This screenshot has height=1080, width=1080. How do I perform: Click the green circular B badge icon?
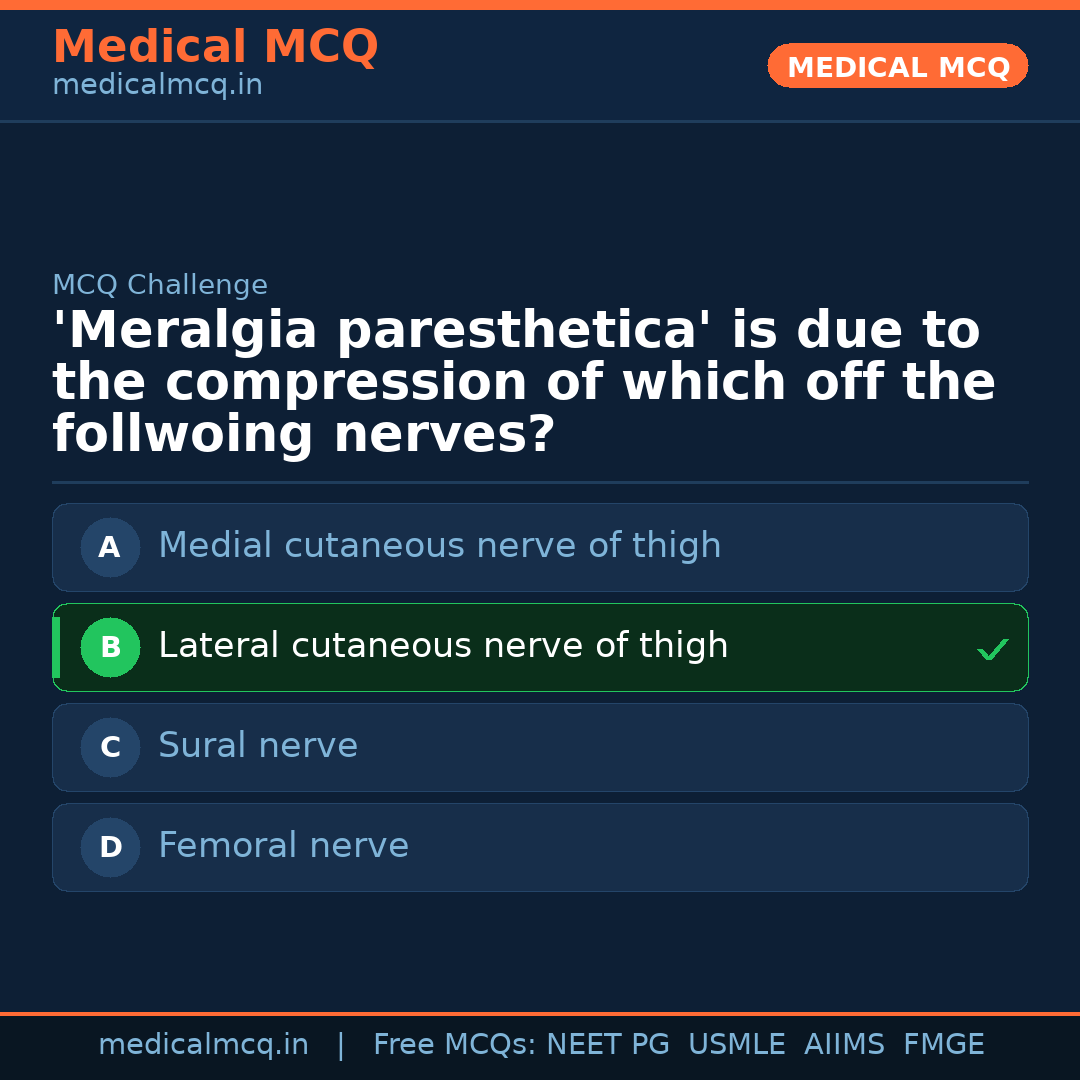coord(110,647)
